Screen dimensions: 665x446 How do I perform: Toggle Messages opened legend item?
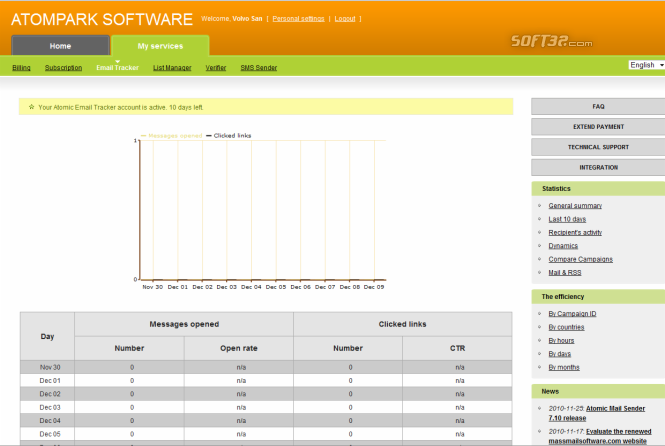pyautogui.click(x=171, y=136)
